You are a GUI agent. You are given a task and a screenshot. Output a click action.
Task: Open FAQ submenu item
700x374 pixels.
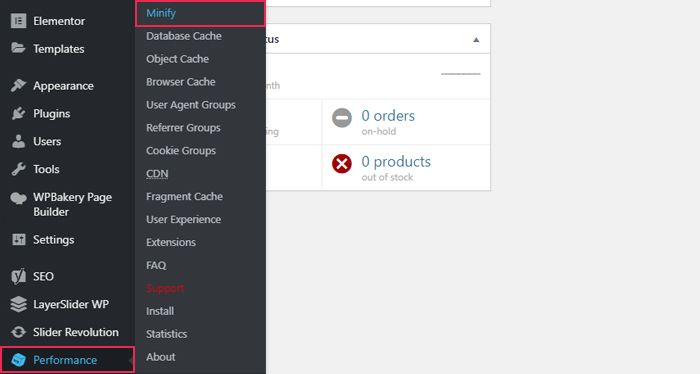156,266
